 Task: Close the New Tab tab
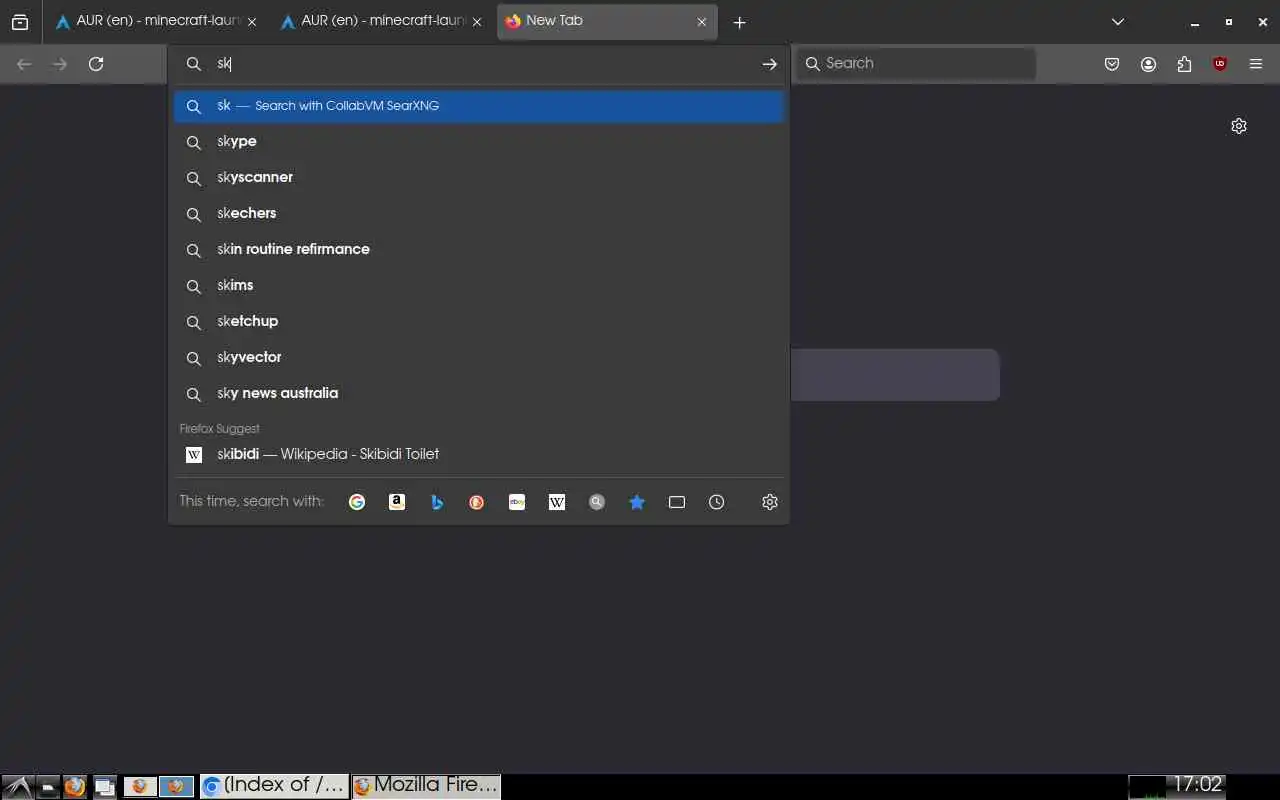tap(702, 22)
